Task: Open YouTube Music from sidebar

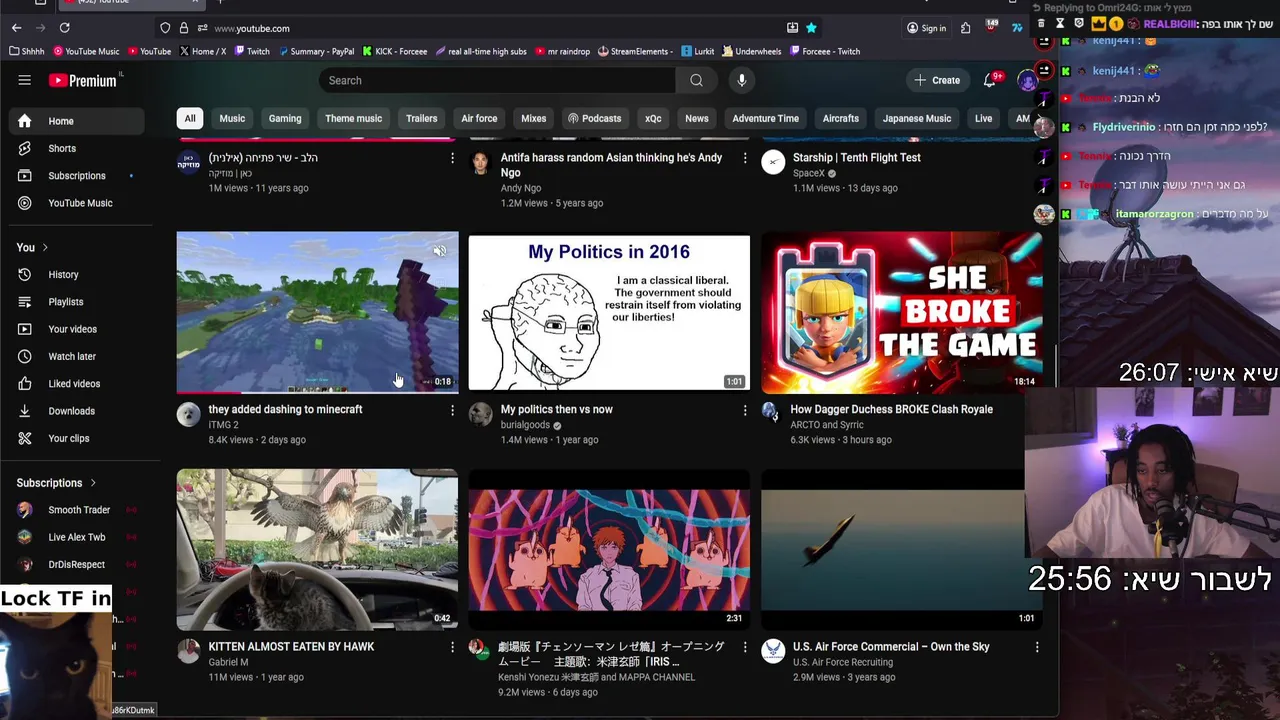Action: (78, 203)
